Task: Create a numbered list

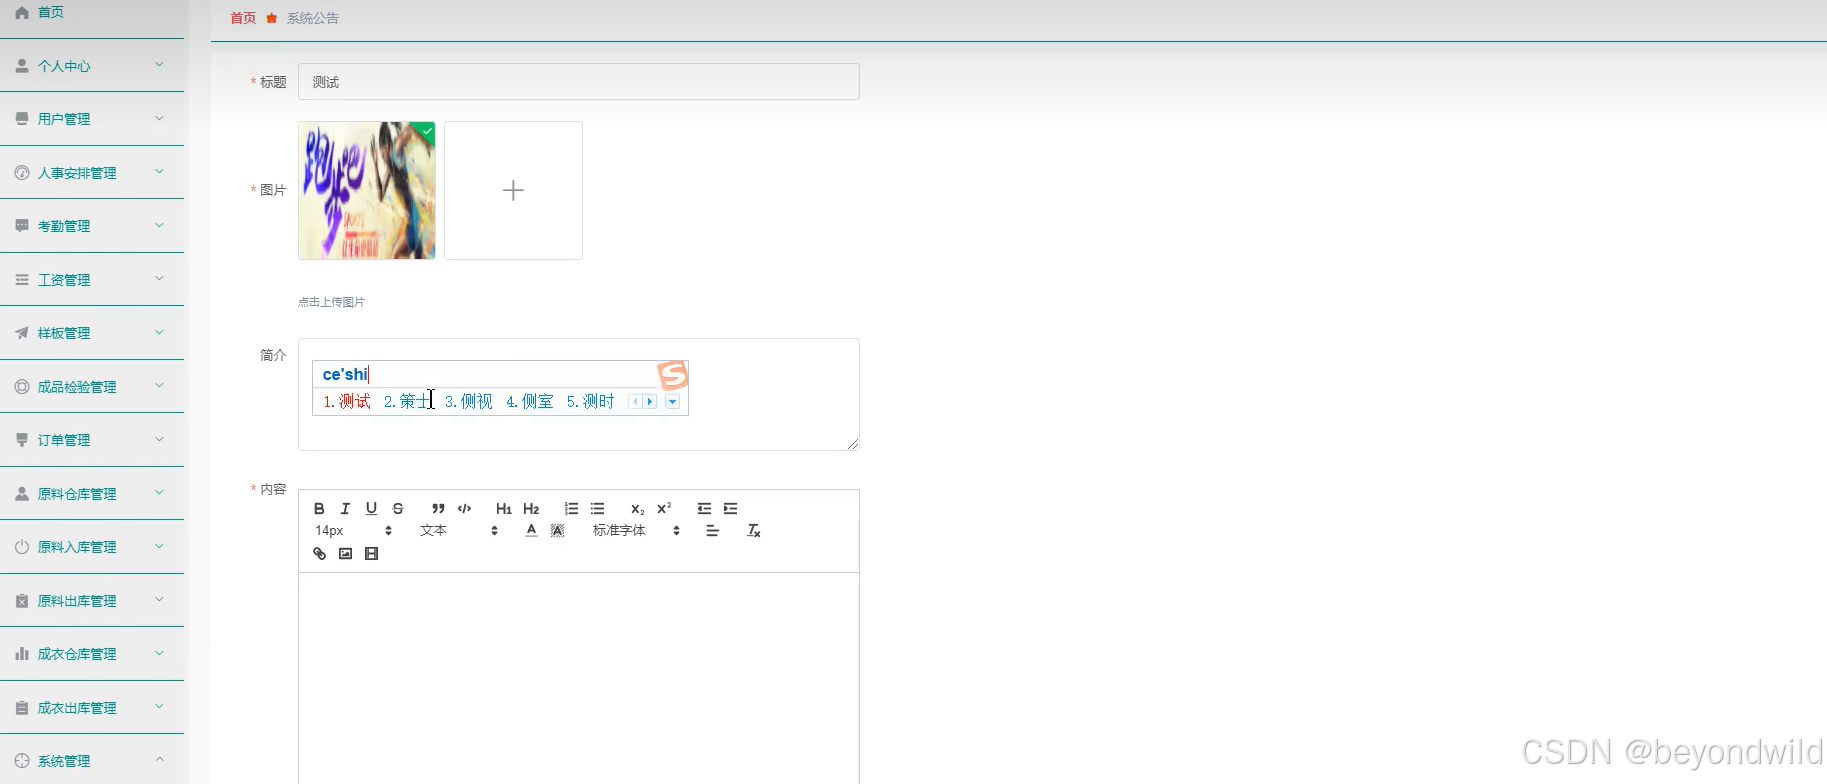Action: point(571,508)
